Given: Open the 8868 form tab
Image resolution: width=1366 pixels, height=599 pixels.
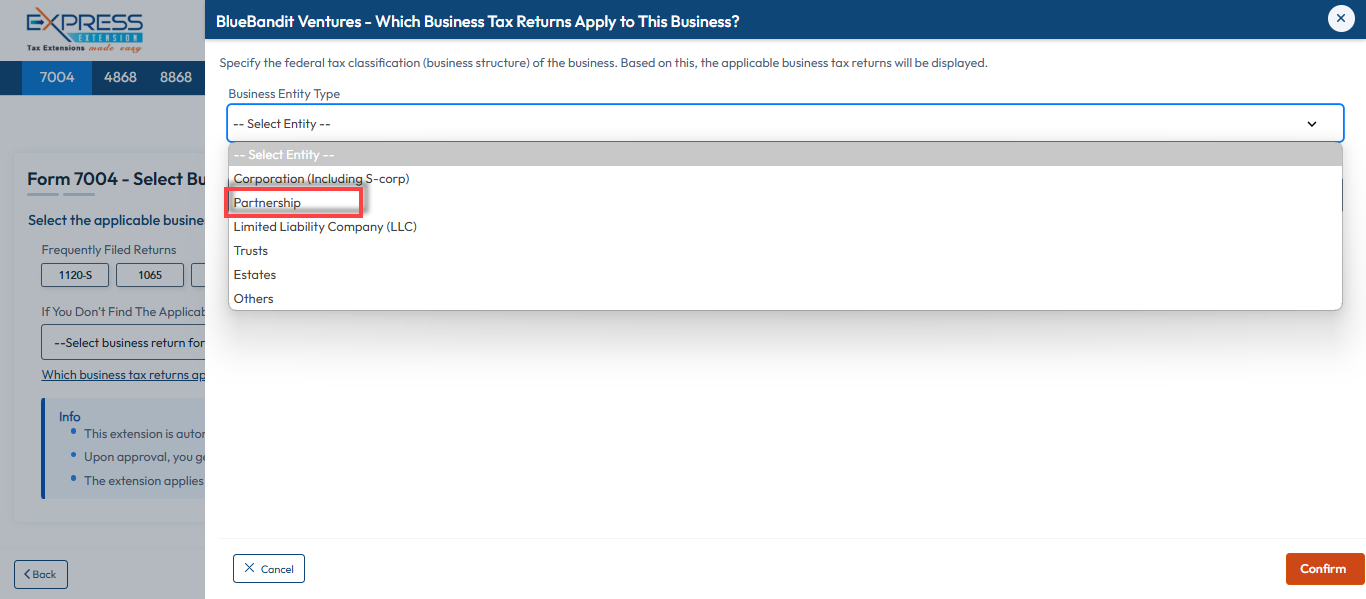Looking at the screenshot, I should click(176, 77).
